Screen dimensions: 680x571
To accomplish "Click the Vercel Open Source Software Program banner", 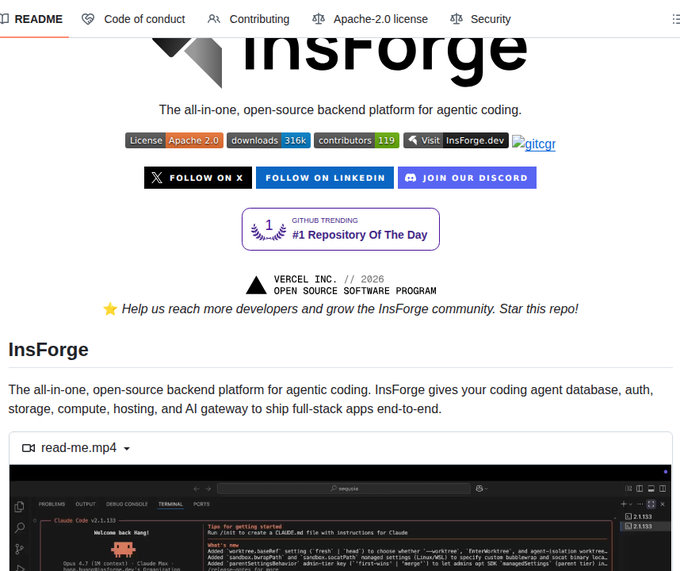I will 341,285.
